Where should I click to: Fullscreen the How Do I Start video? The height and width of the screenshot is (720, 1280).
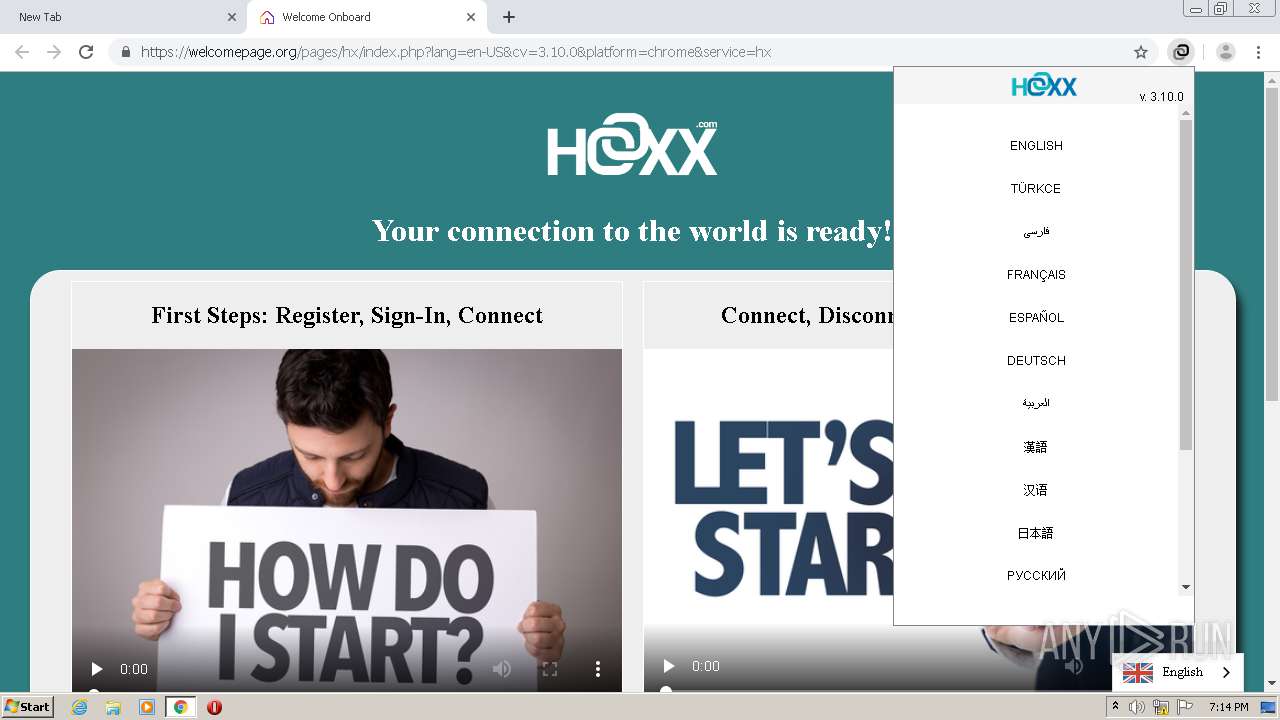pyautogui.click(x=549, y=669)
